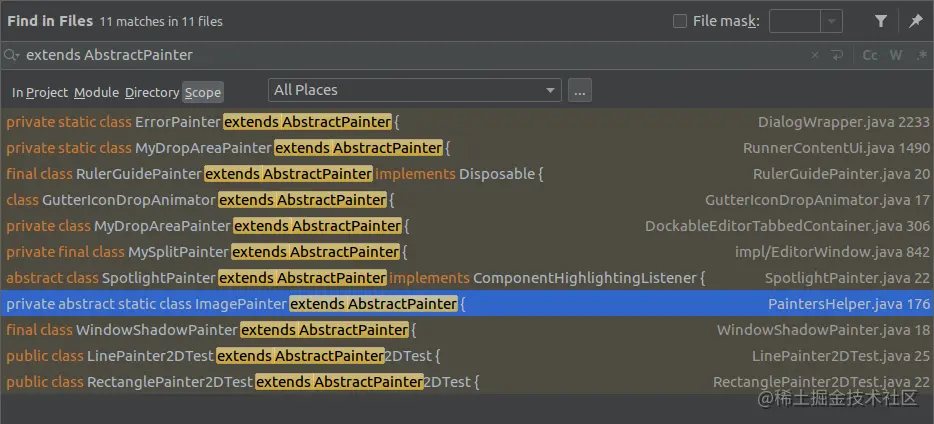934x424 pixels.
Task: Open search history magnifier icon
Action: (12, 55)
